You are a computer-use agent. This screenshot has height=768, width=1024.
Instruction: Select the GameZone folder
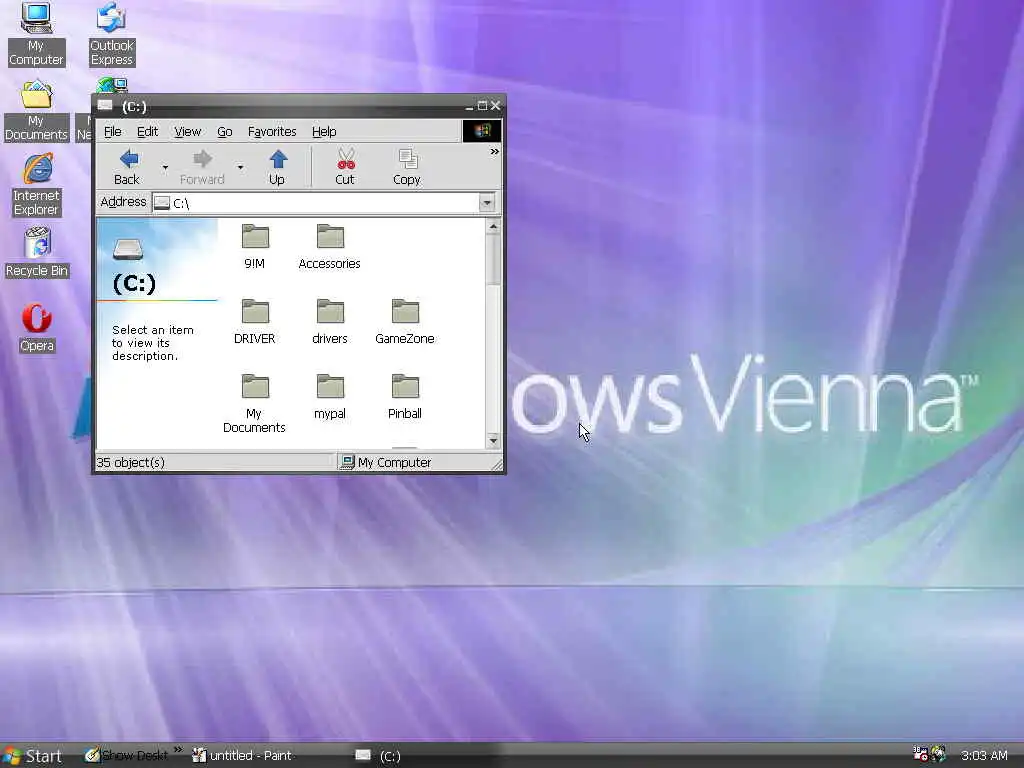tap(405, 322)
